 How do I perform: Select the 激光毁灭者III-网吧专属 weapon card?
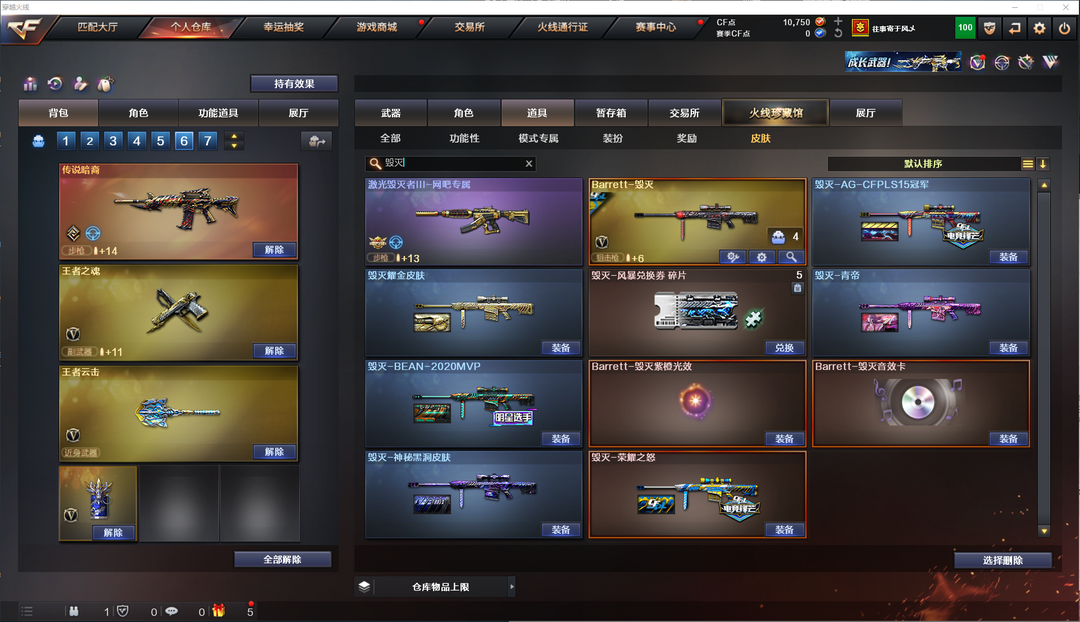[474, 222]
